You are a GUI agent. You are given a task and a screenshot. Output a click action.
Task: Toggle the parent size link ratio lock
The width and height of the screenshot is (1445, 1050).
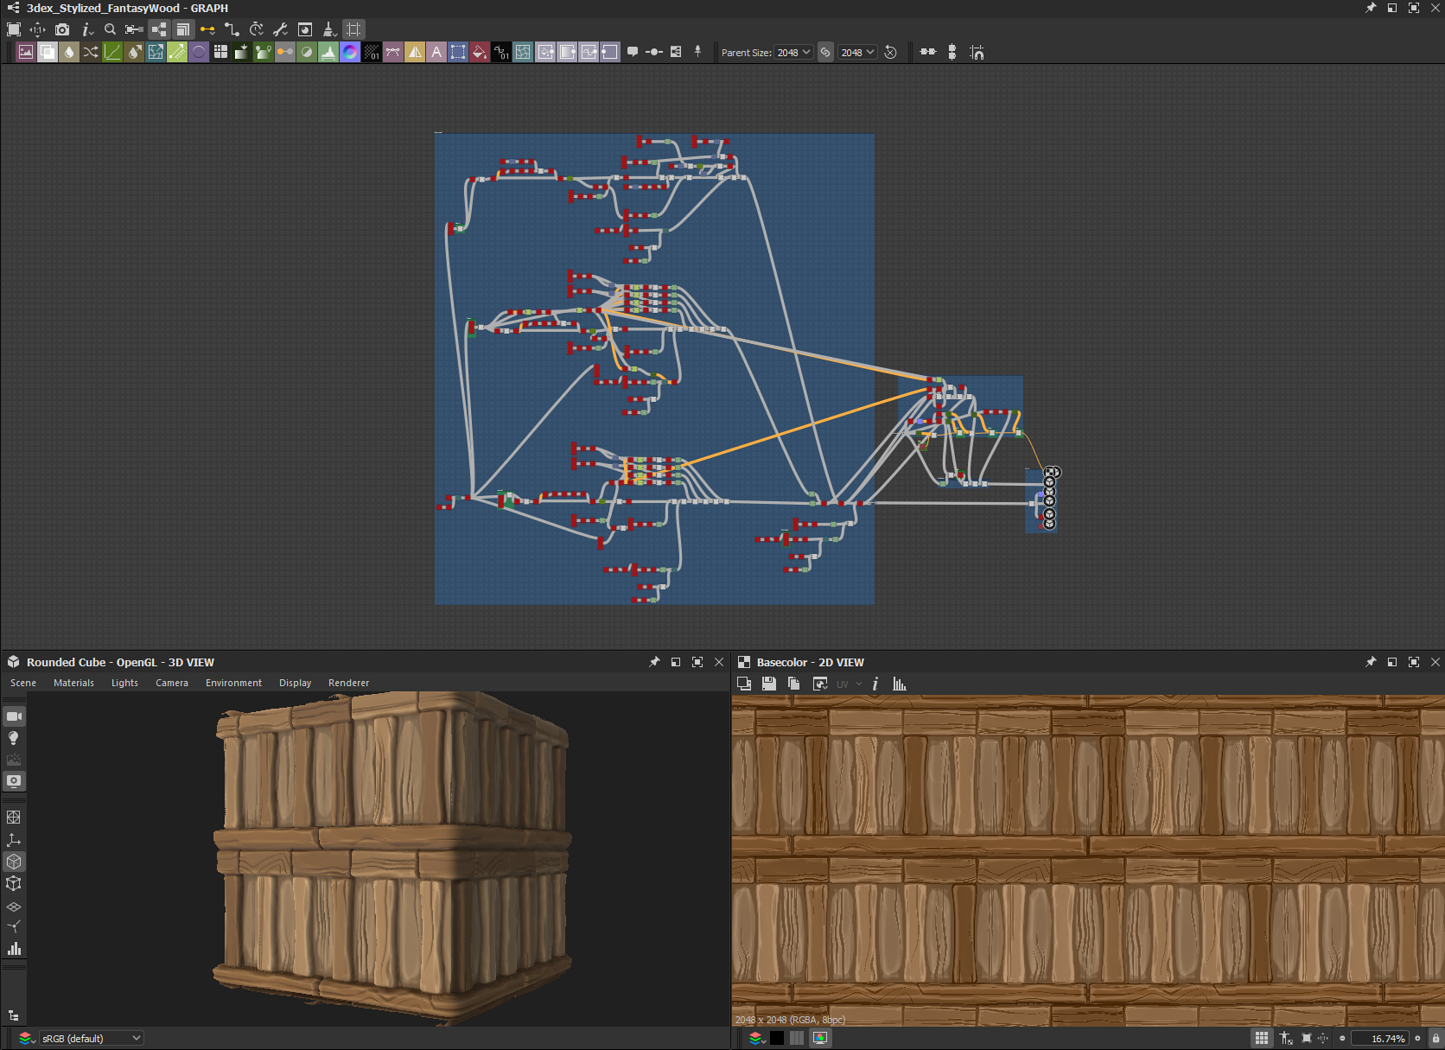click(826, 52)
